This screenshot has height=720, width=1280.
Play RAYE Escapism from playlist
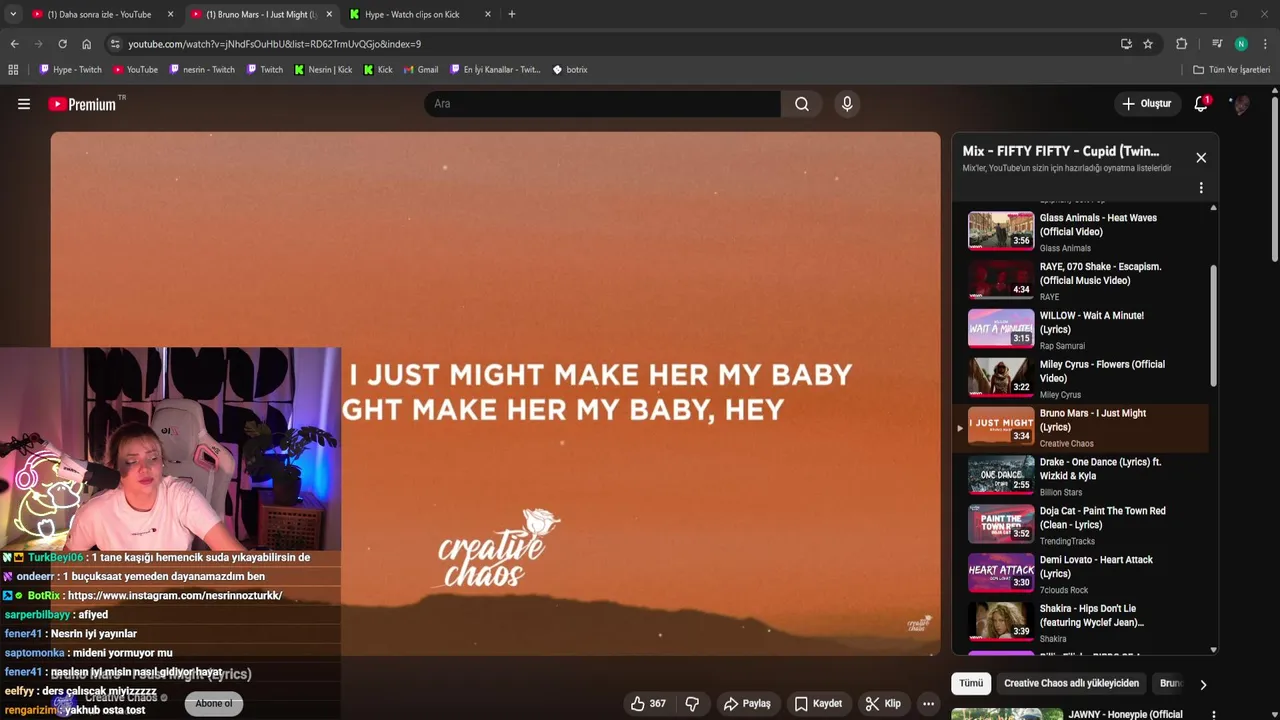click(1080, 280)
